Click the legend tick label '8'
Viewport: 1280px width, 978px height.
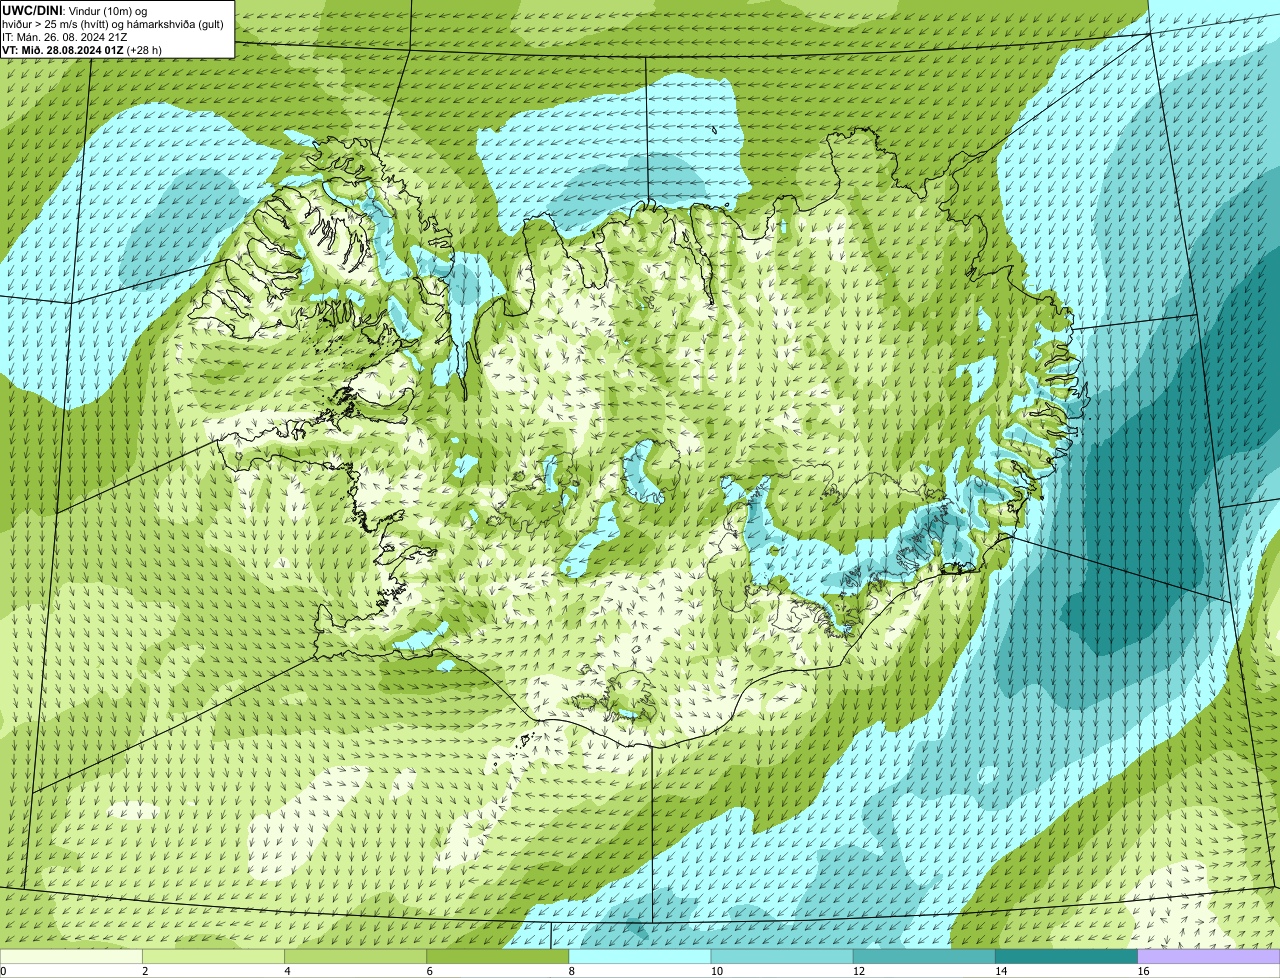pyautogui.click(x=571, y=971)
